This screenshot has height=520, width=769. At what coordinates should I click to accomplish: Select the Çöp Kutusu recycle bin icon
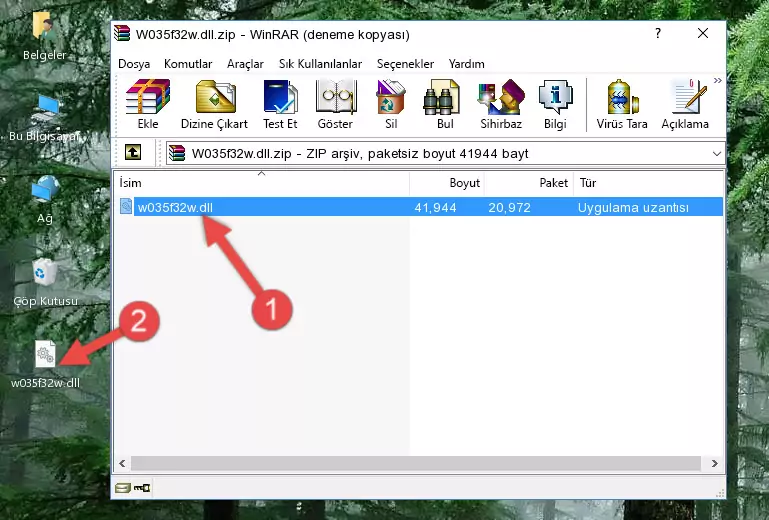(x=45, y=283)
